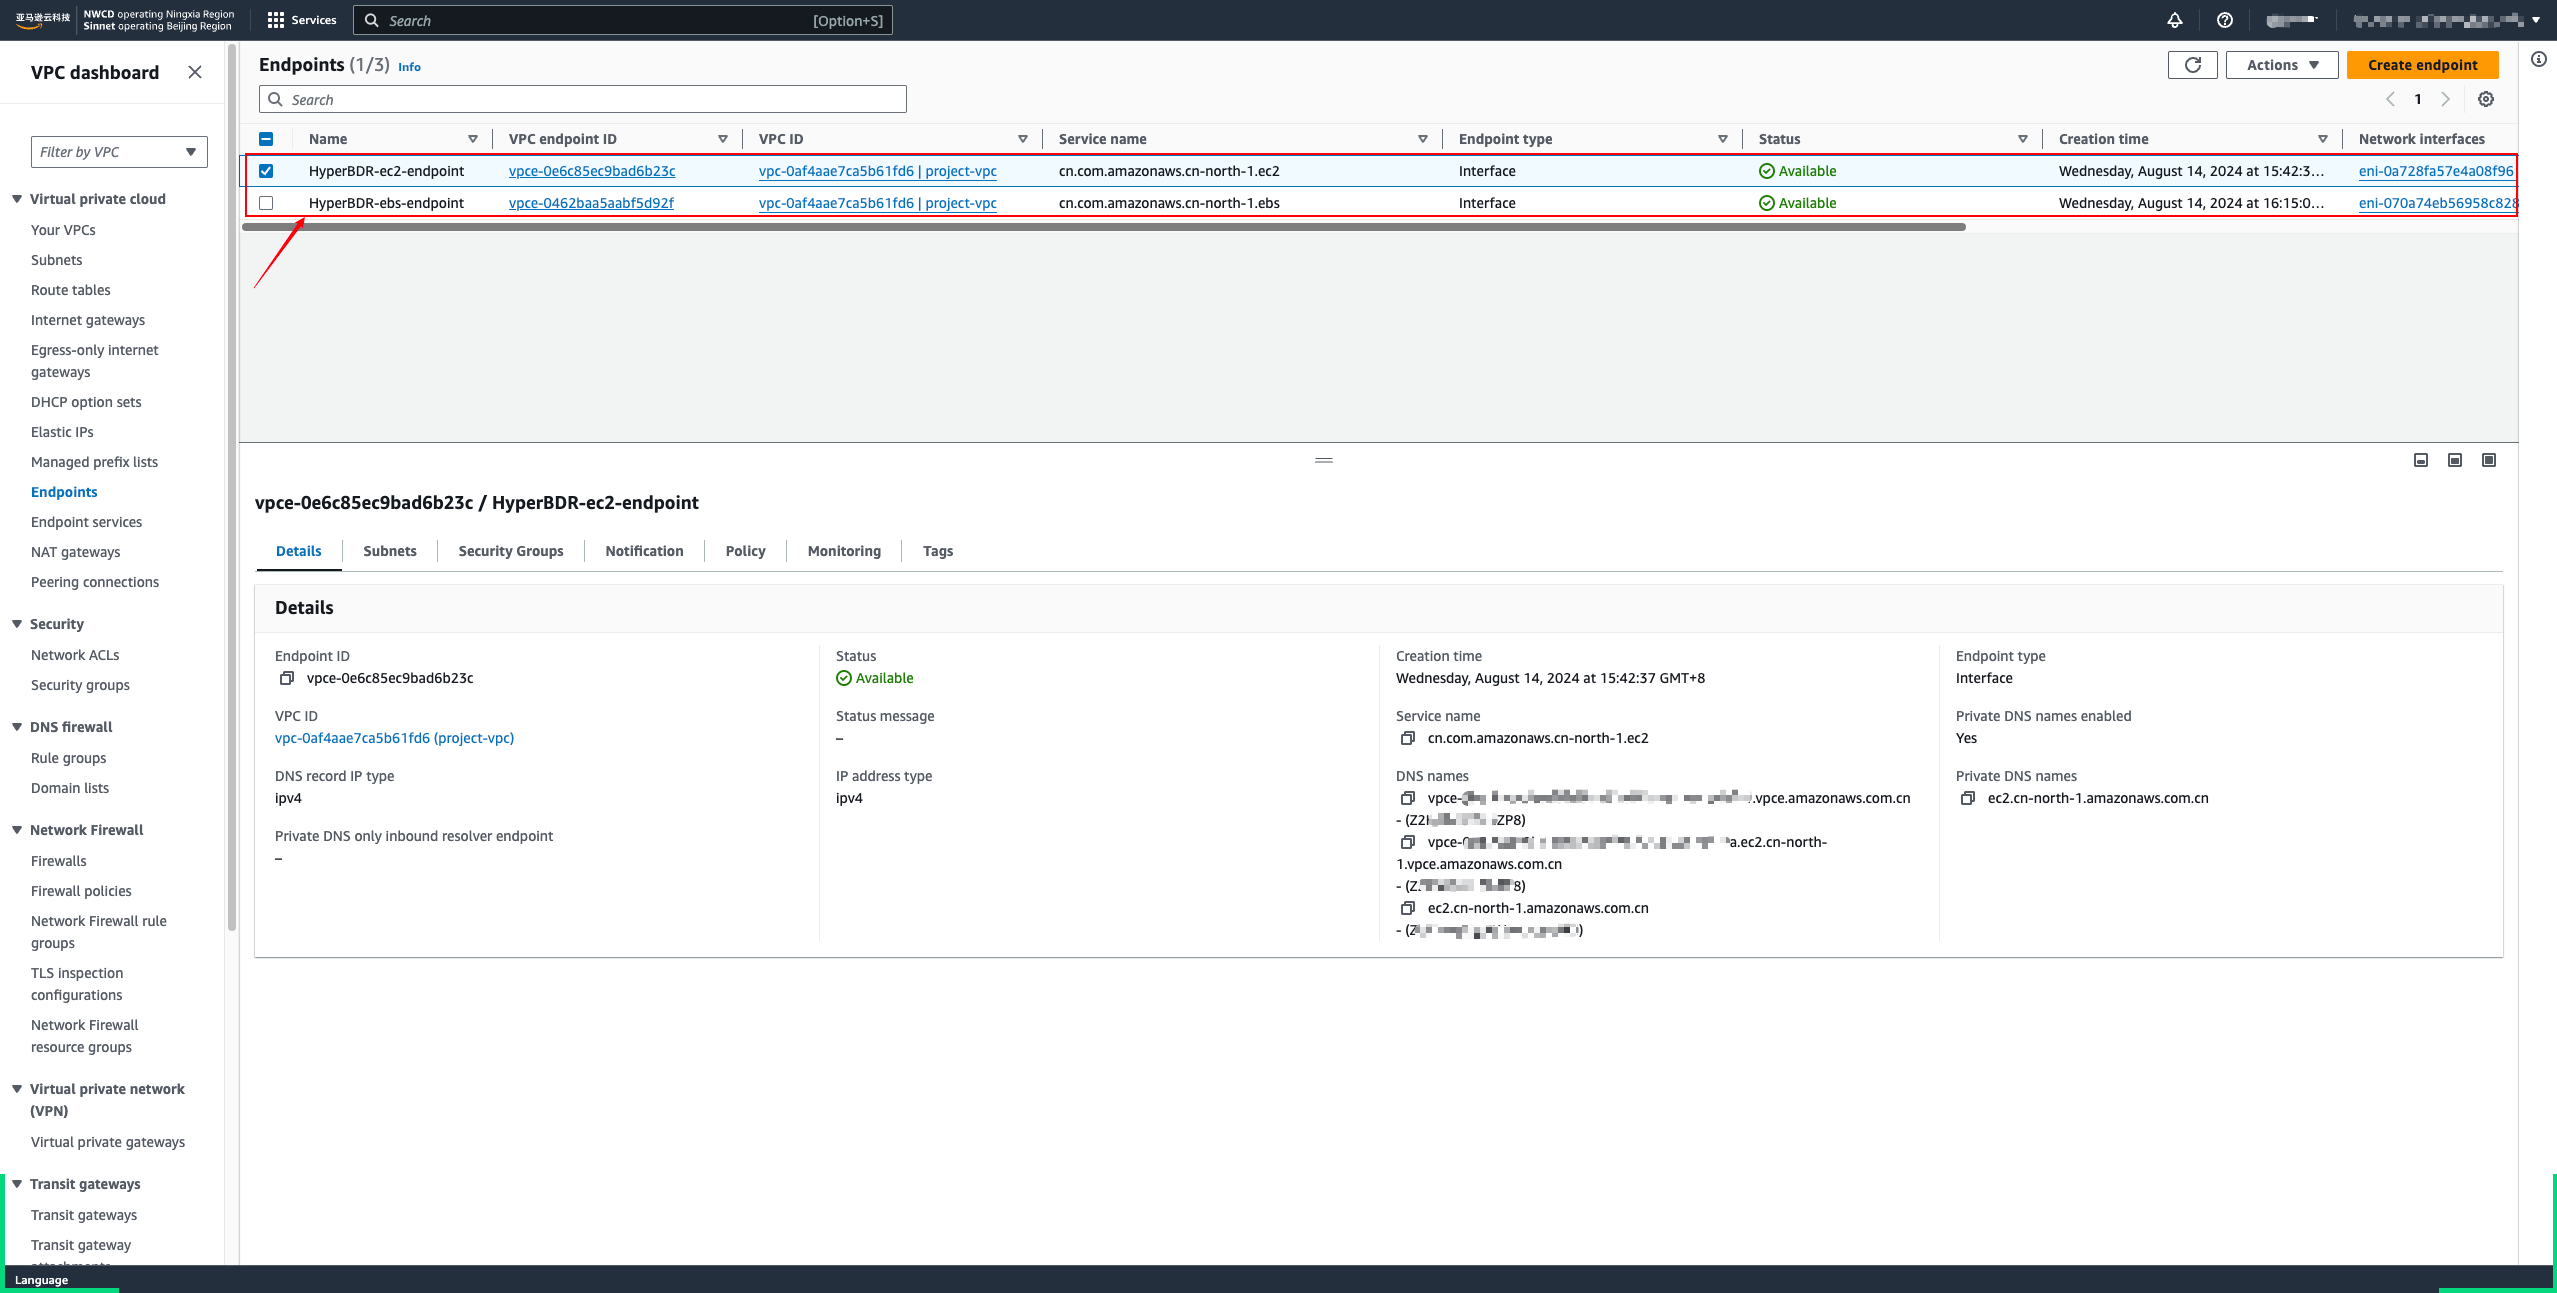Open the help question mark icon
2557x1293 pixels.
click(2224, 20)
